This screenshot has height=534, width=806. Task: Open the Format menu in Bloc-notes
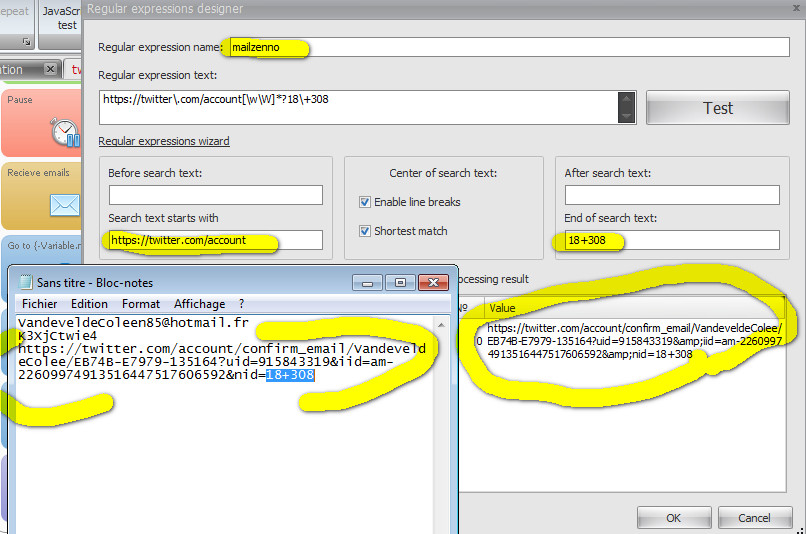(x=141, y=304)
